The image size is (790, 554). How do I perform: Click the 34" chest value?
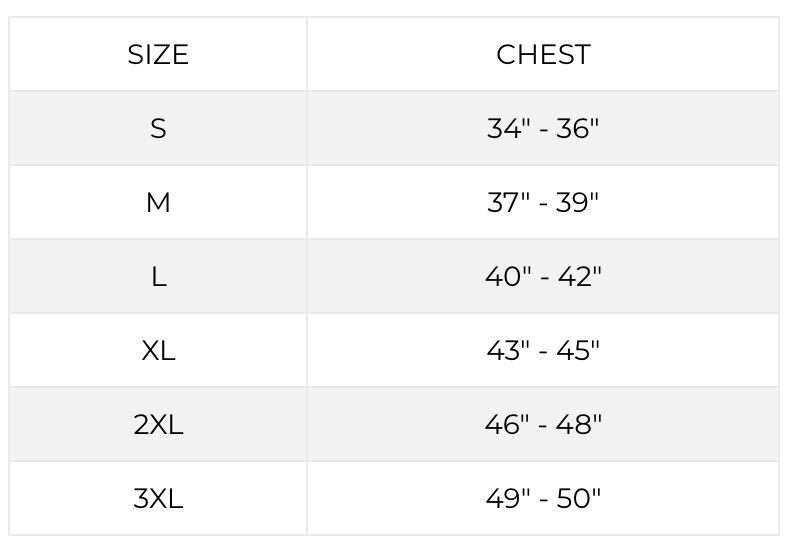pos(507,129)
